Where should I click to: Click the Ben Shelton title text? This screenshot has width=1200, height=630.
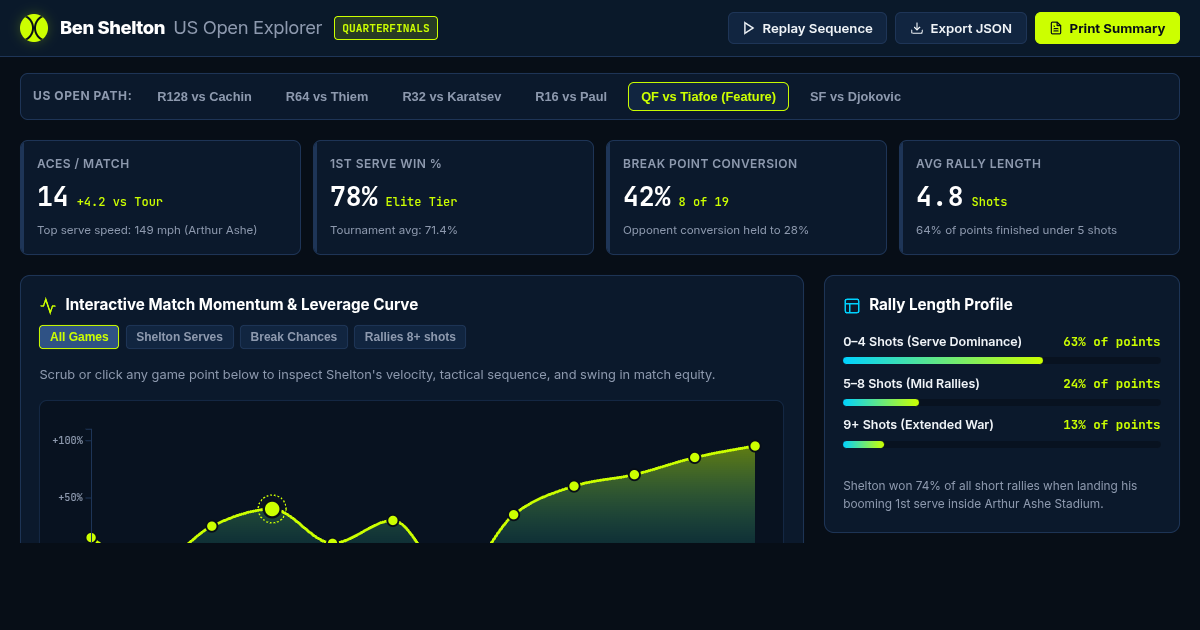click(112, 28)
